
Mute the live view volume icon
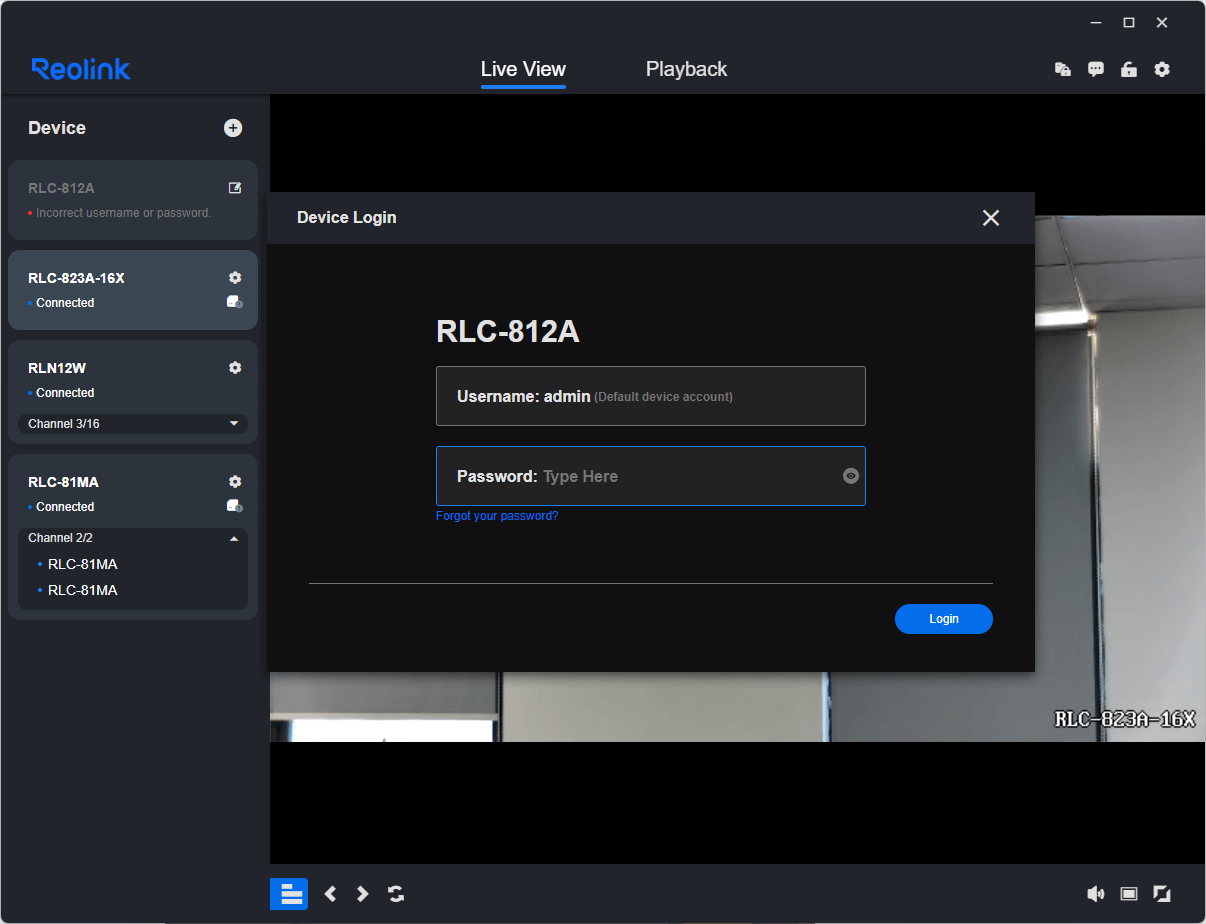coord(1096,894)
